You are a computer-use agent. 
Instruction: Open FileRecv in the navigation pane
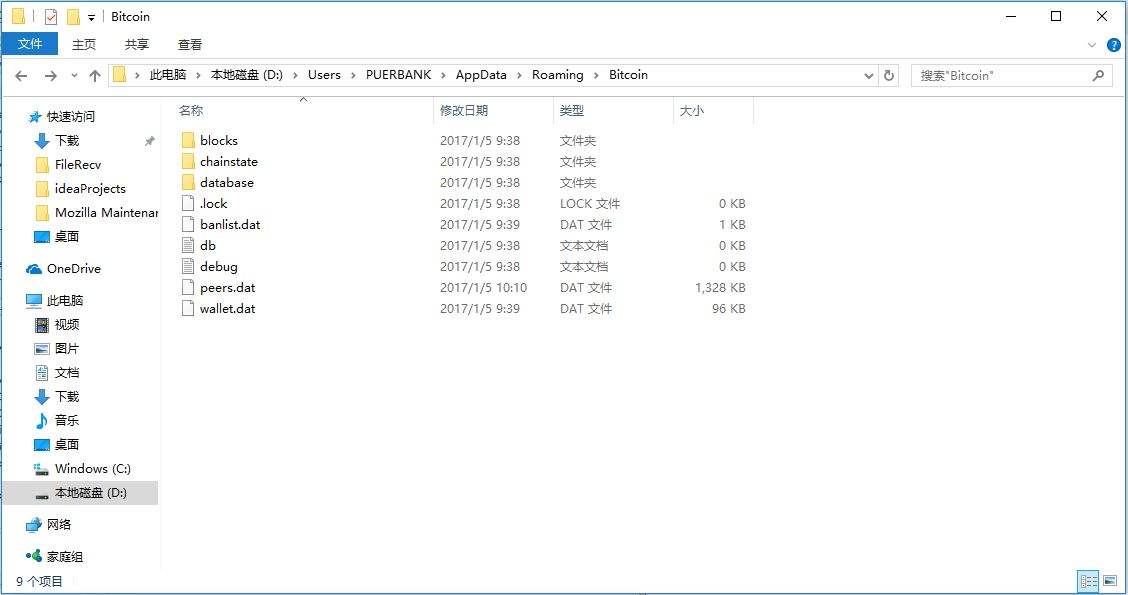pos(78,165)
